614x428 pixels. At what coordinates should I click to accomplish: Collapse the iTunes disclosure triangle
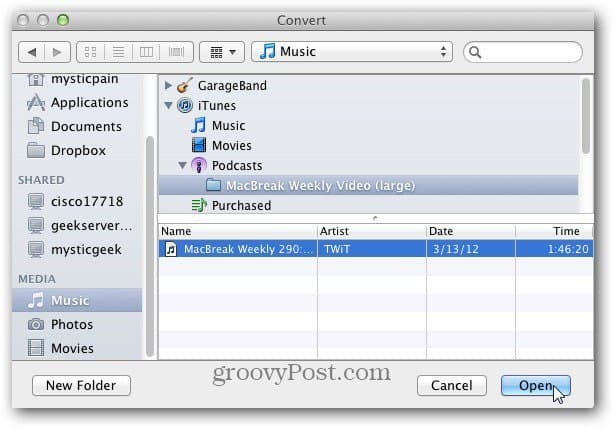tap(168, 105)
